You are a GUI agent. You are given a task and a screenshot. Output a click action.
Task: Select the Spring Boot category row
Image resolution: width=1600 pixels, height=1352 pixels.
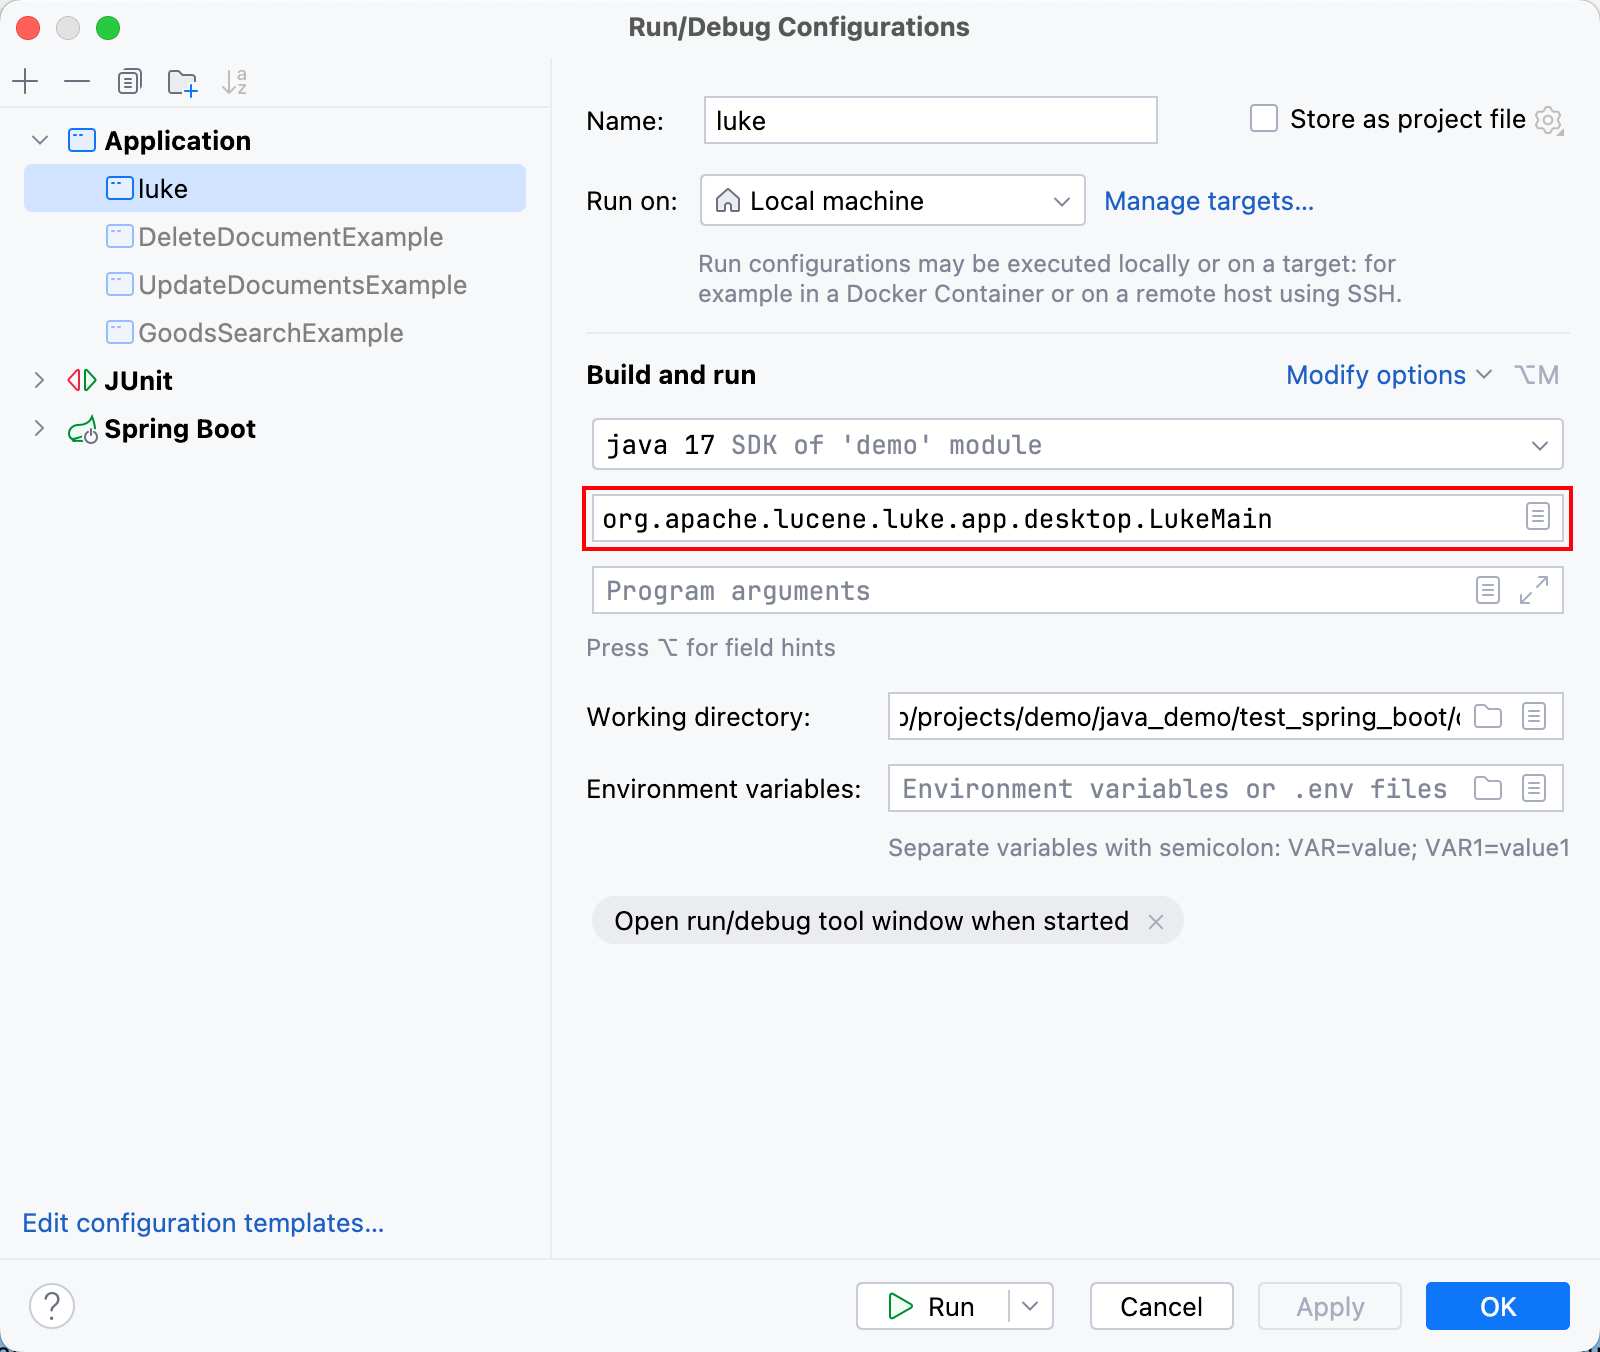275,428
